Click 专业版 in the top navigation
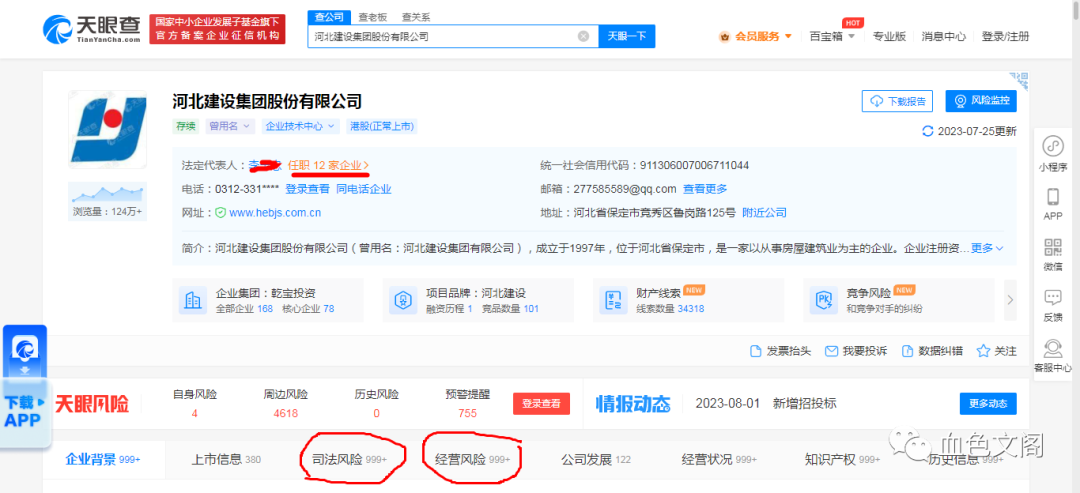The height and width of the screenshot is (493, 1080). pos(889,36)
